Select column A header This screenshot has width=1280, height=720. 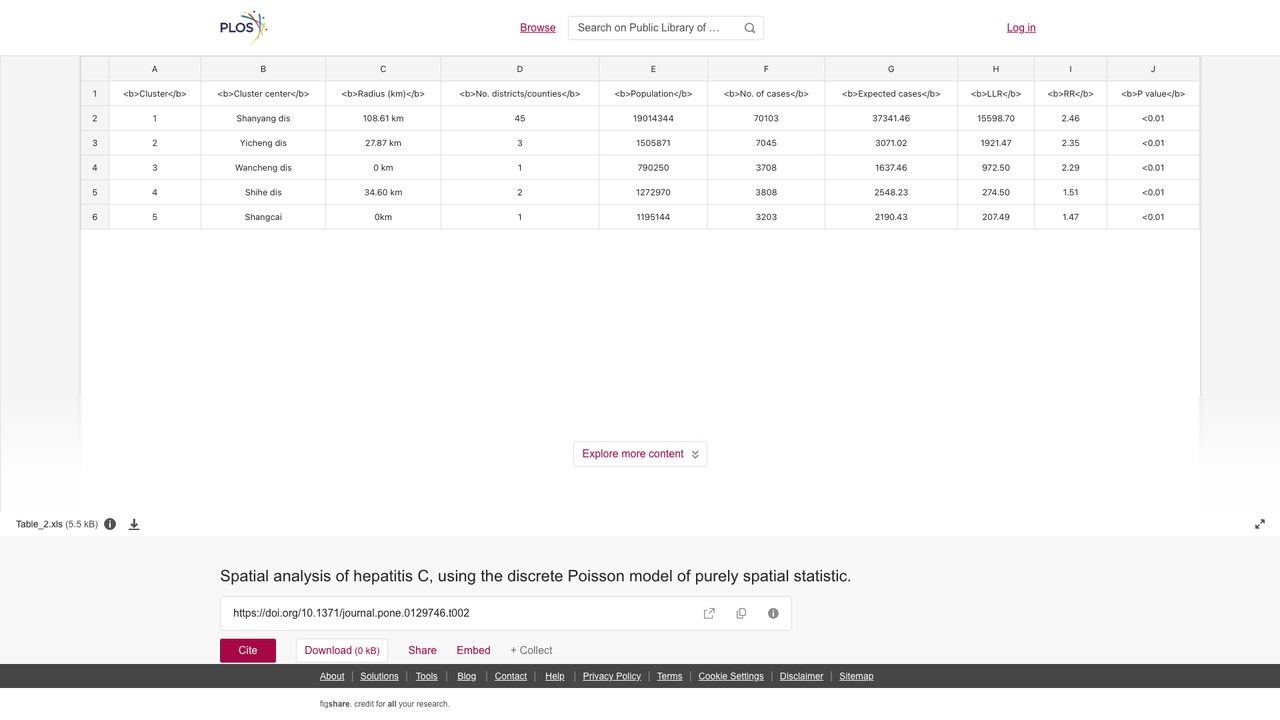155,69
